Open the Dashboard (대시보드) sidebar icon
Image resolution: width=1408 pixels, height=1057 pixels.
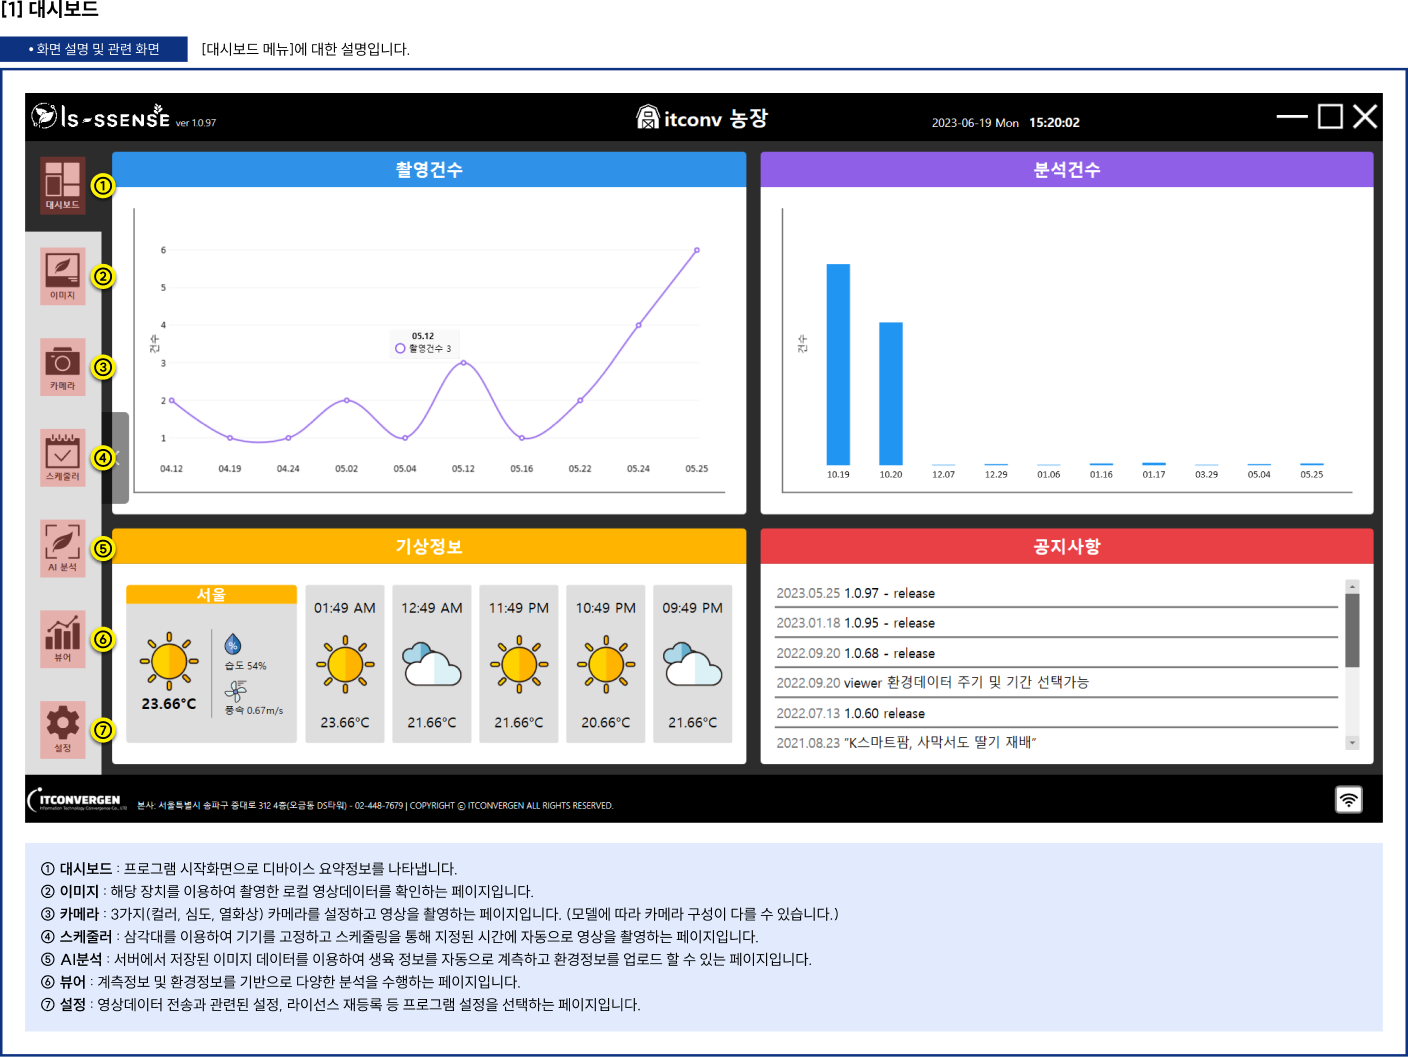coord(62,185)
